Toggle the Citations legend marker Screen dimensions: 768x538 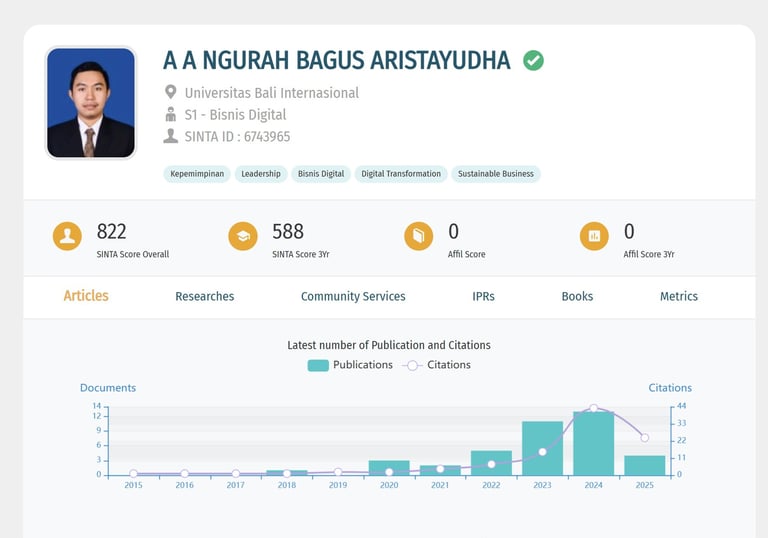point(412,366)
